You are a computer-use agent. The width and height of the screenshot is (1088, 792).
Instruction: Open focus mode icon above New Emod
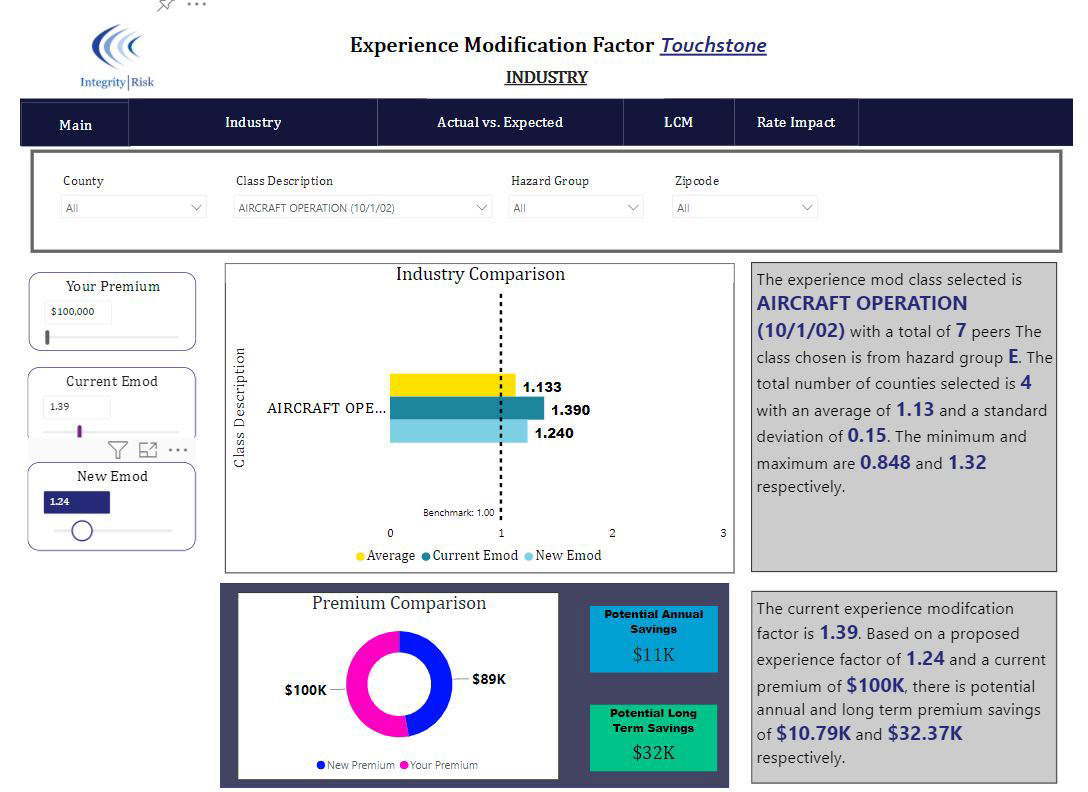click(x=148, y=450)
